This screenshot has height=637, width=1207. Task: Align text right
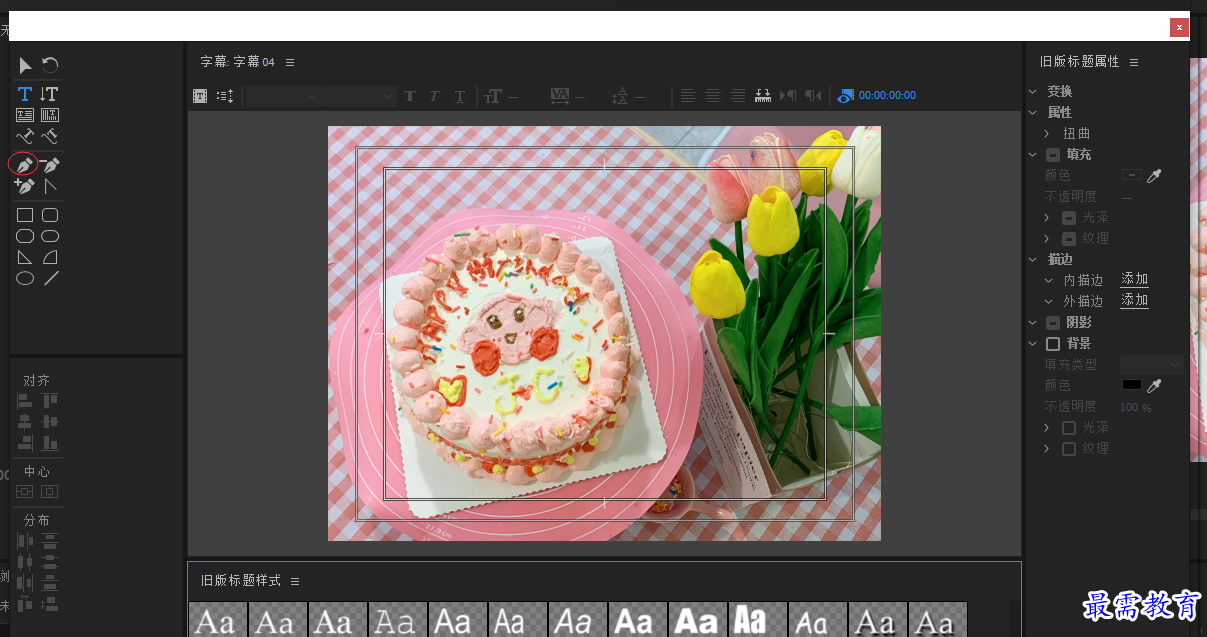[x=737, y=96]
